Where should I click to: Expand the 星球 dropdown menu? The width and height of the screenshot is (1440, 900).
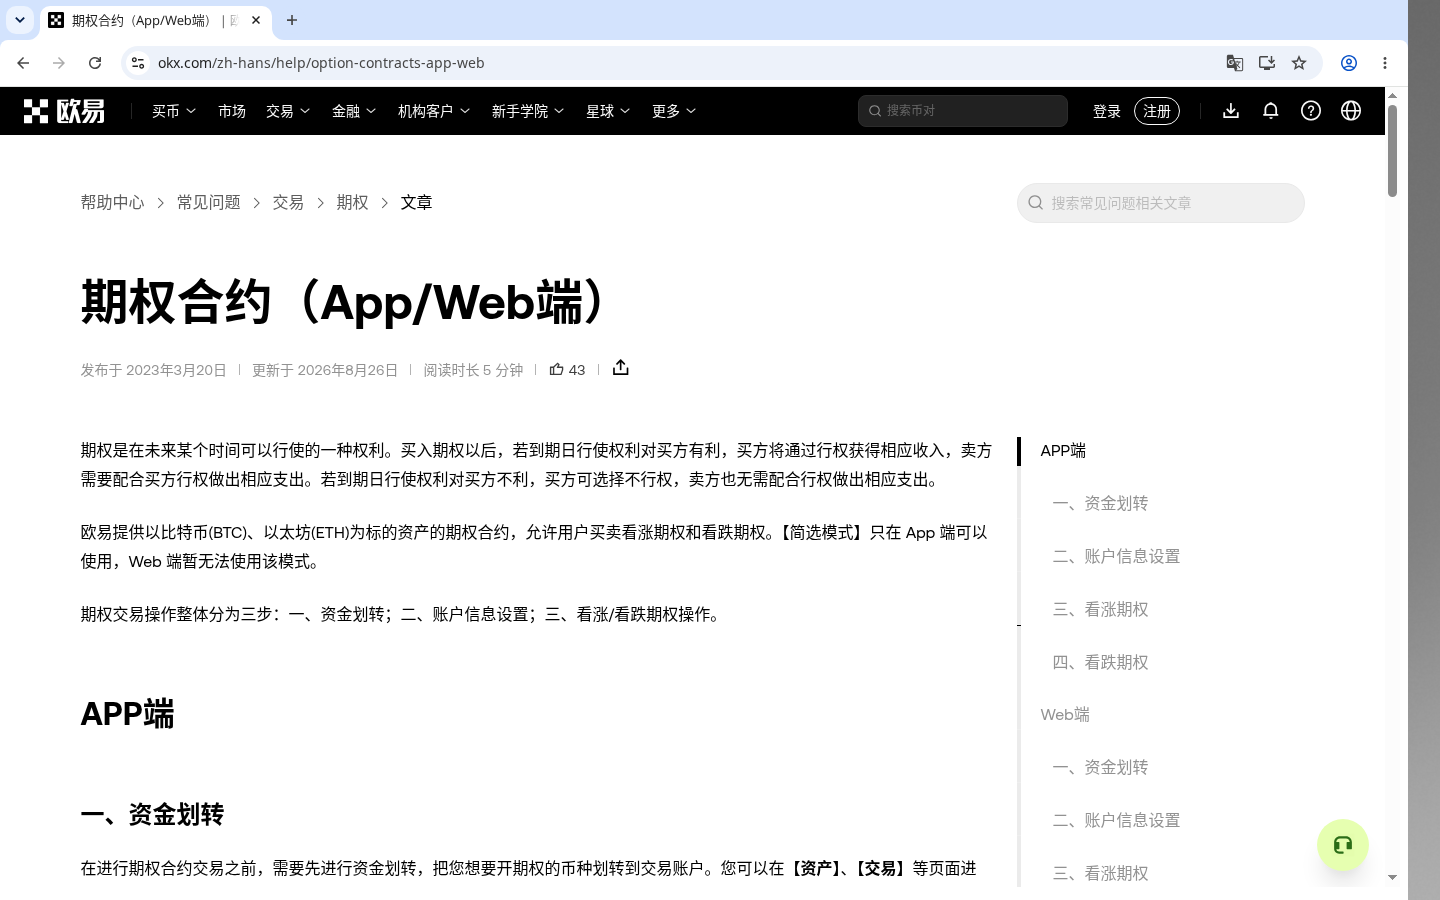click(x=608, y=111)
